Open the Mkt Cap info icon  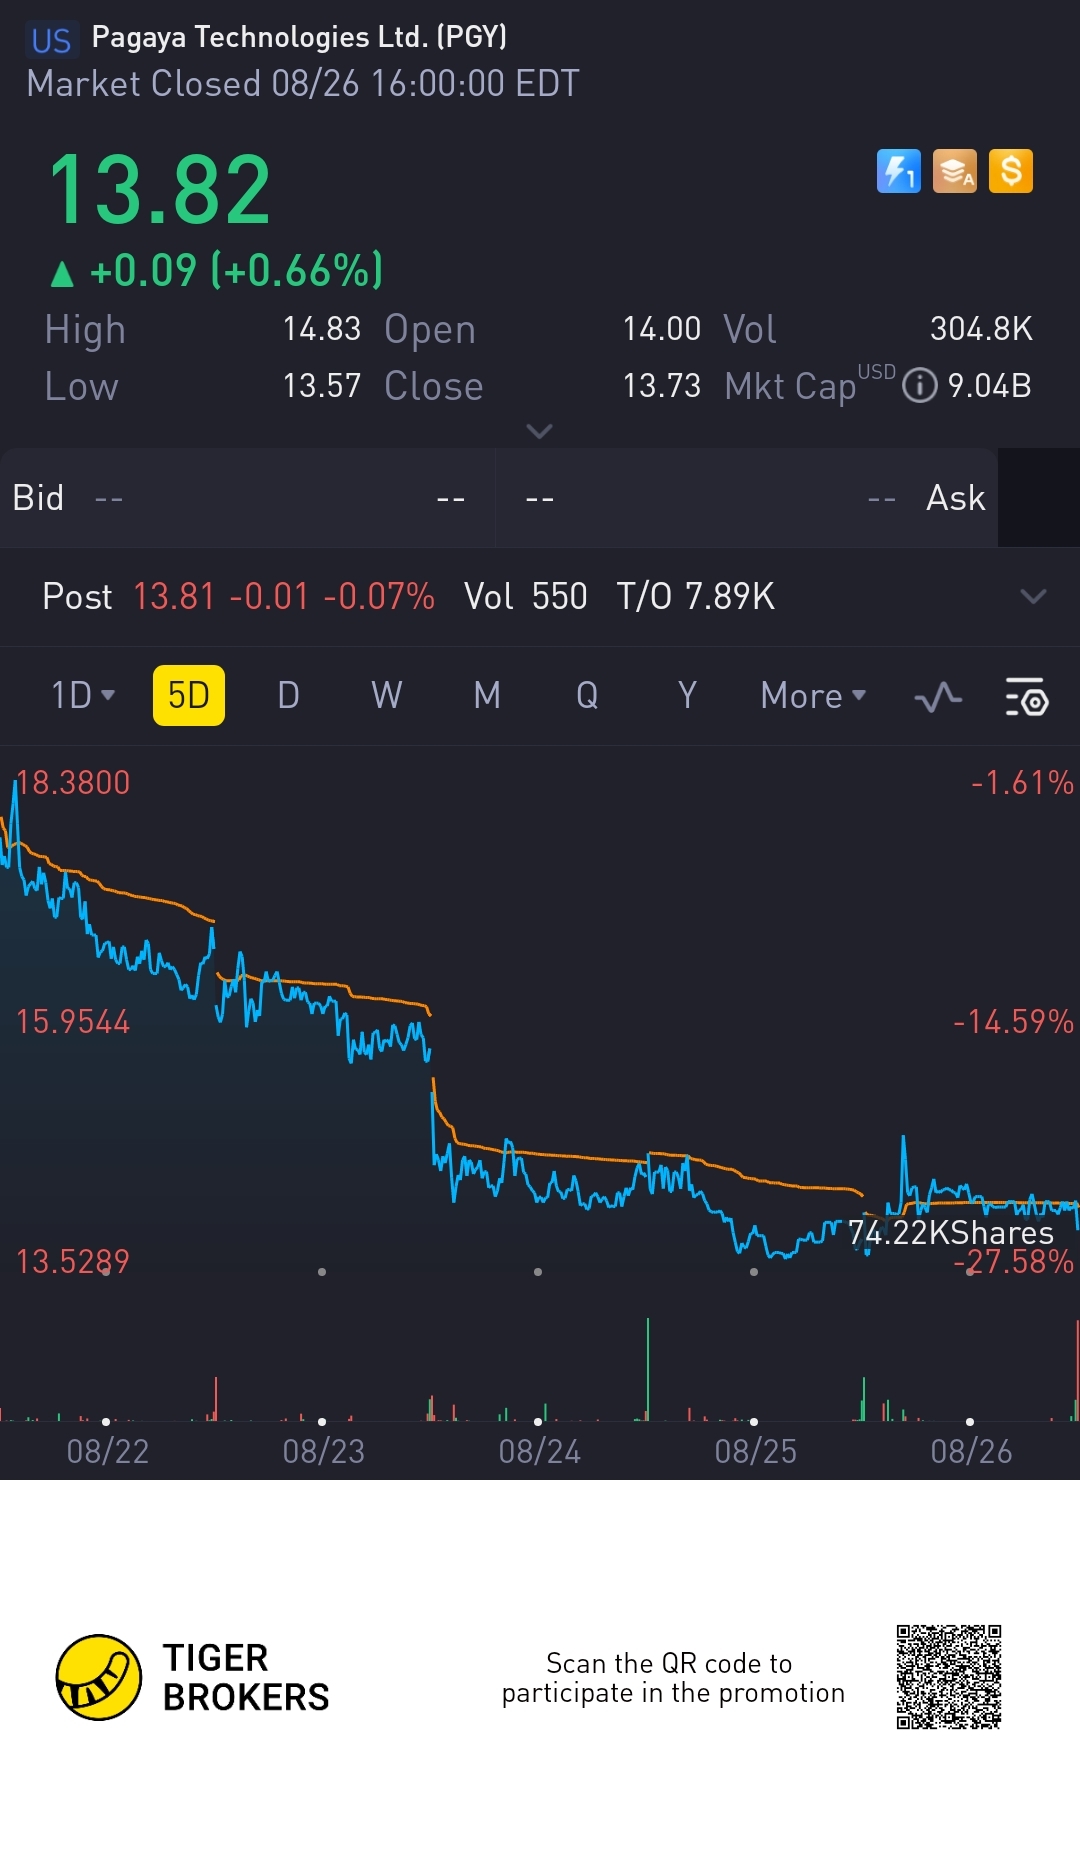(919, 385)
